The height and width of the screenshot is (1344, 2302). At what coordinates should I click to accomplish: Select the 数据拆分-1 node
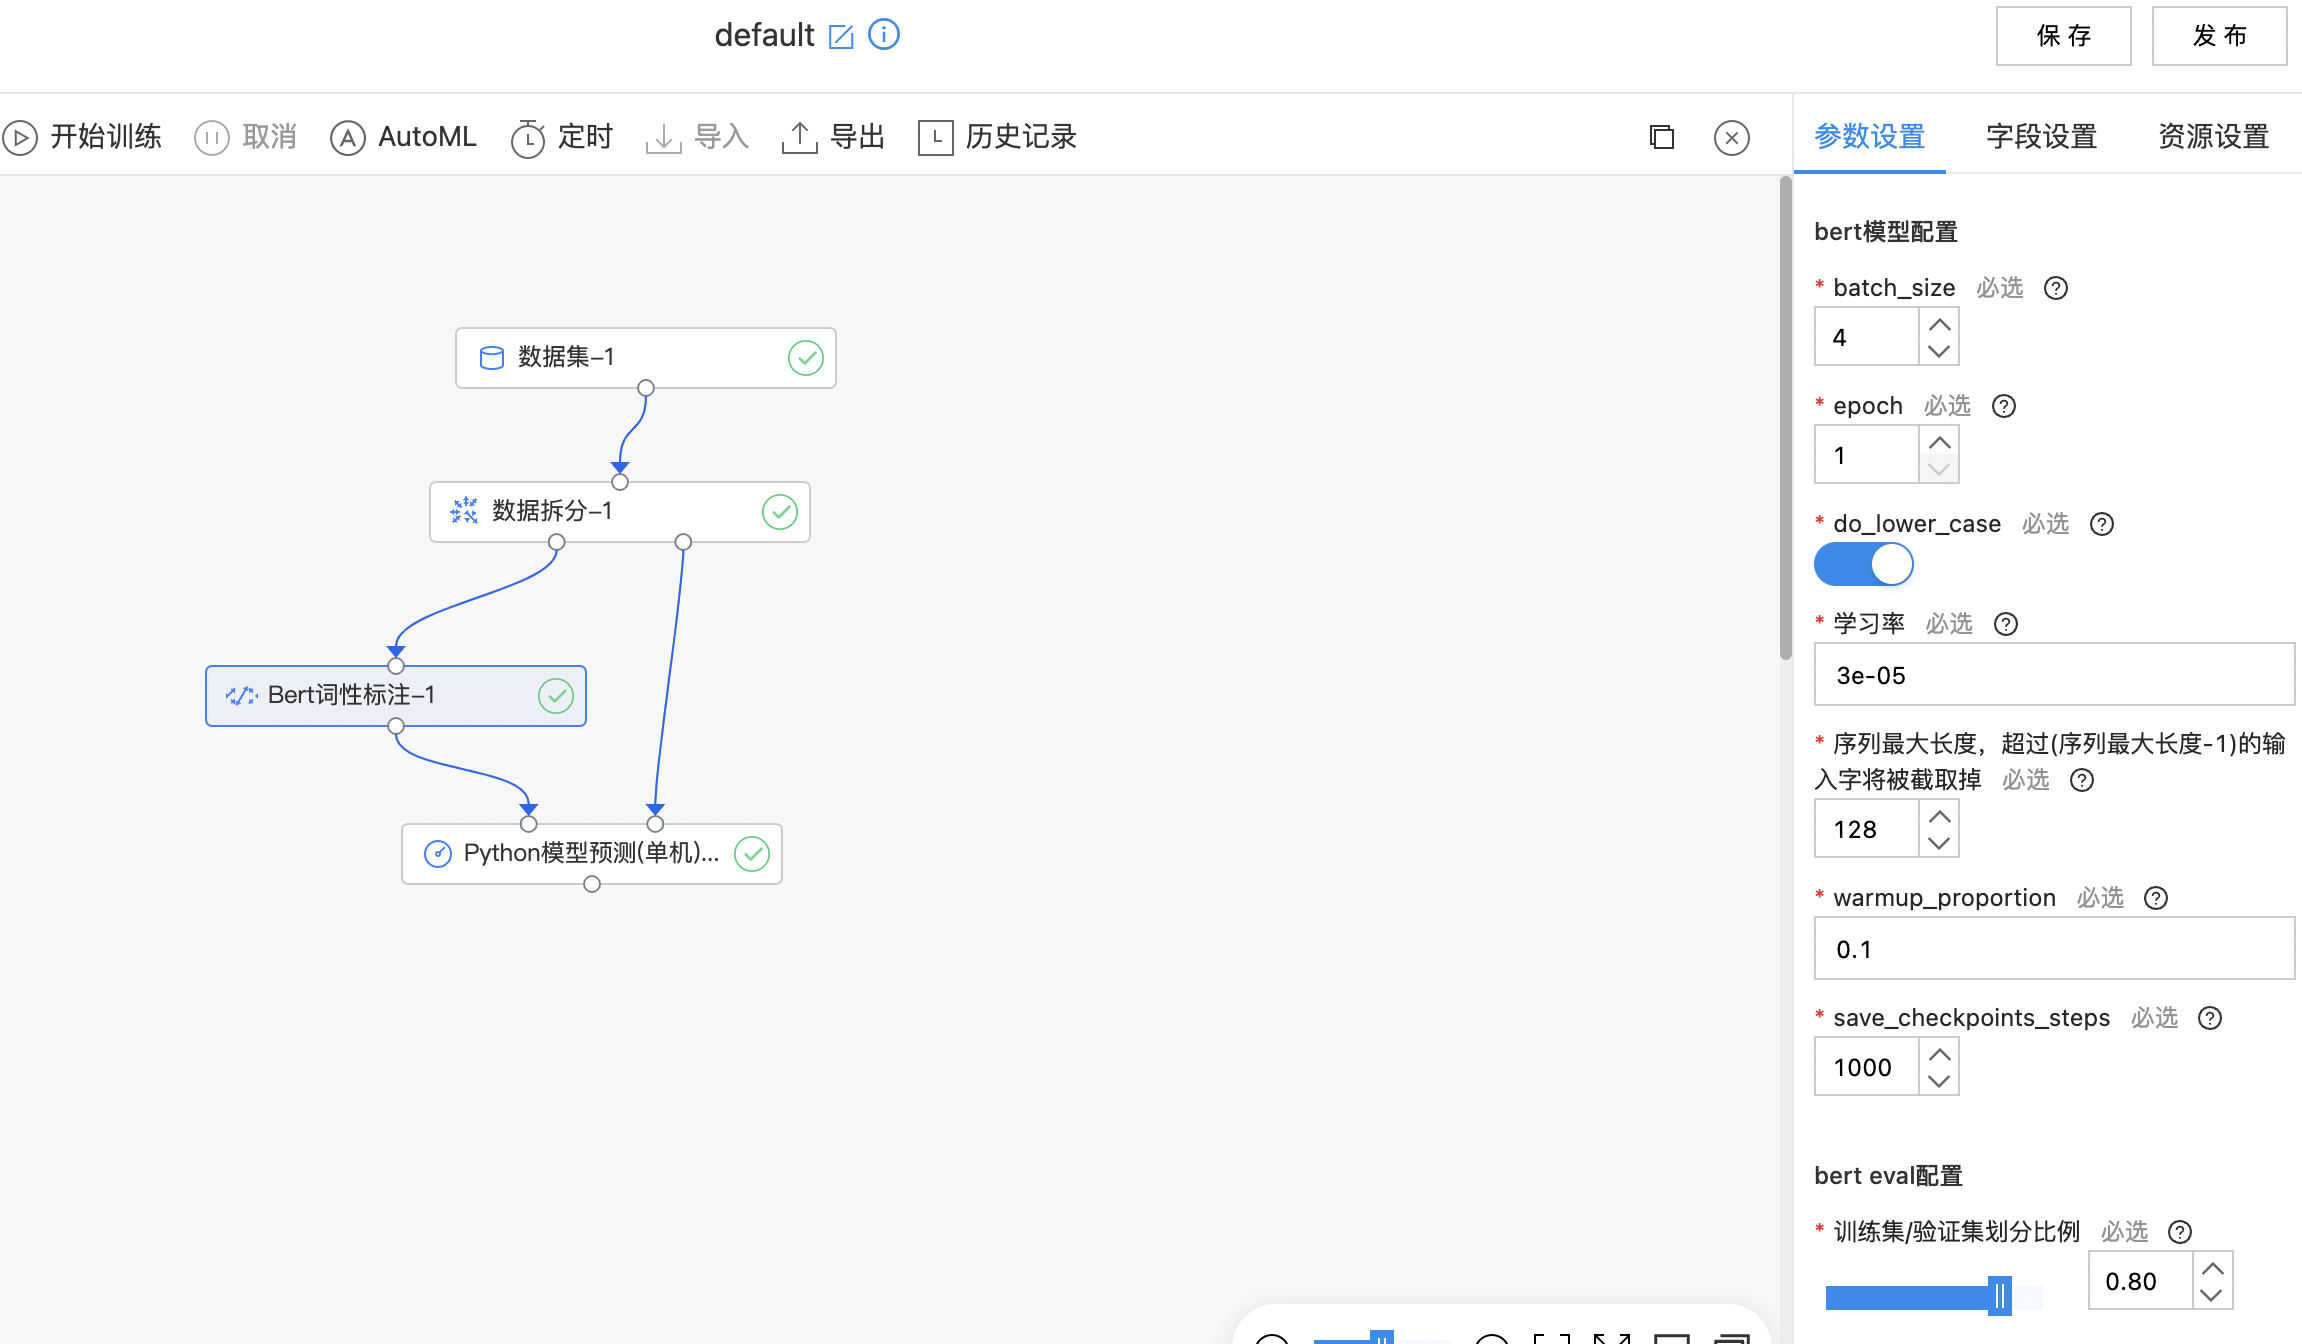point(620,512)
